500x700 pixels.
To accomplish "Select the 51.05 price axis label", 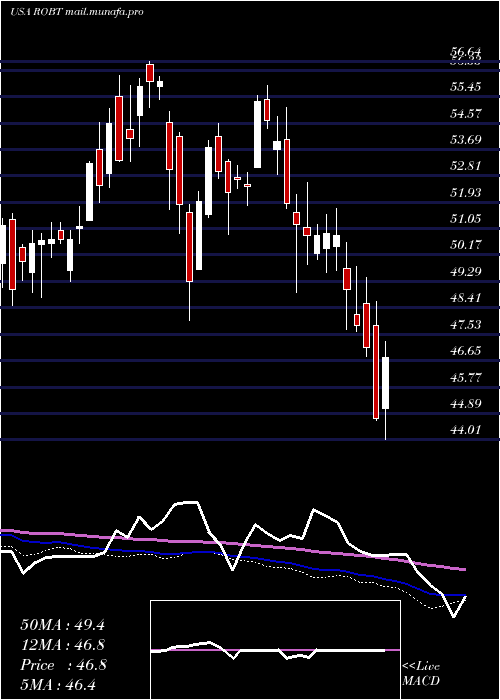I will click(x=466, y=219).
